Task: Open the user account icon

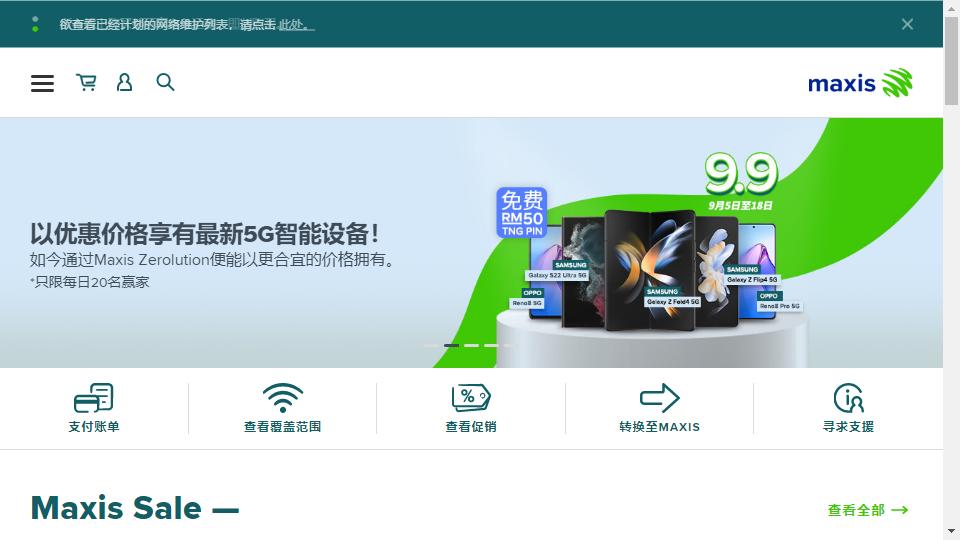Action: pos(124,82)
